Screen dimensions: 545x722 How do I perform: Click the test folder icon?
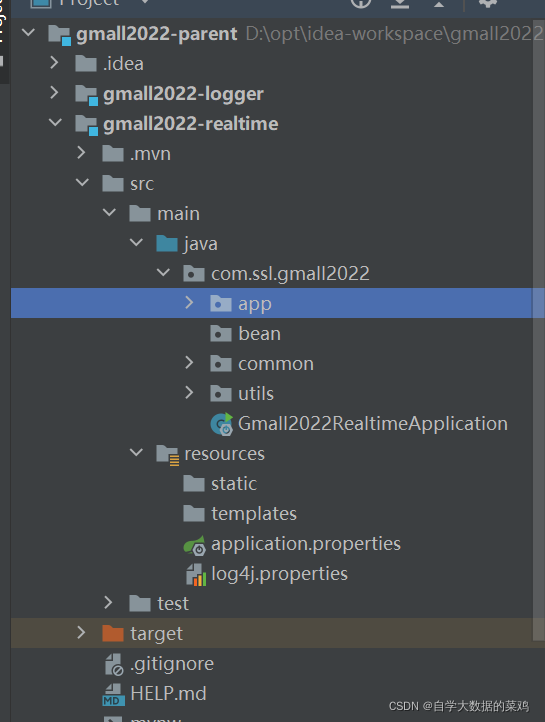click(140, 604)
